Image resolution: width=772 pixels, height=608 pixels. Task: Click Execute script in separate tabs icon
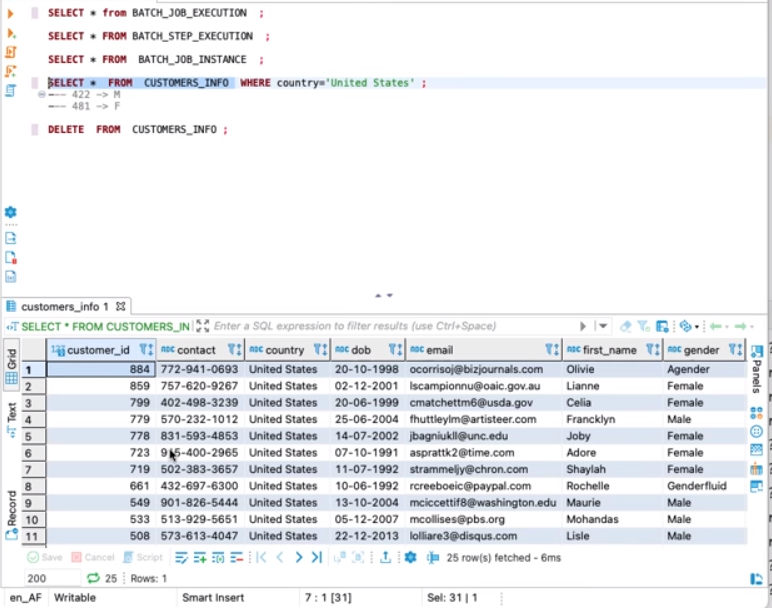coord(11,71)
